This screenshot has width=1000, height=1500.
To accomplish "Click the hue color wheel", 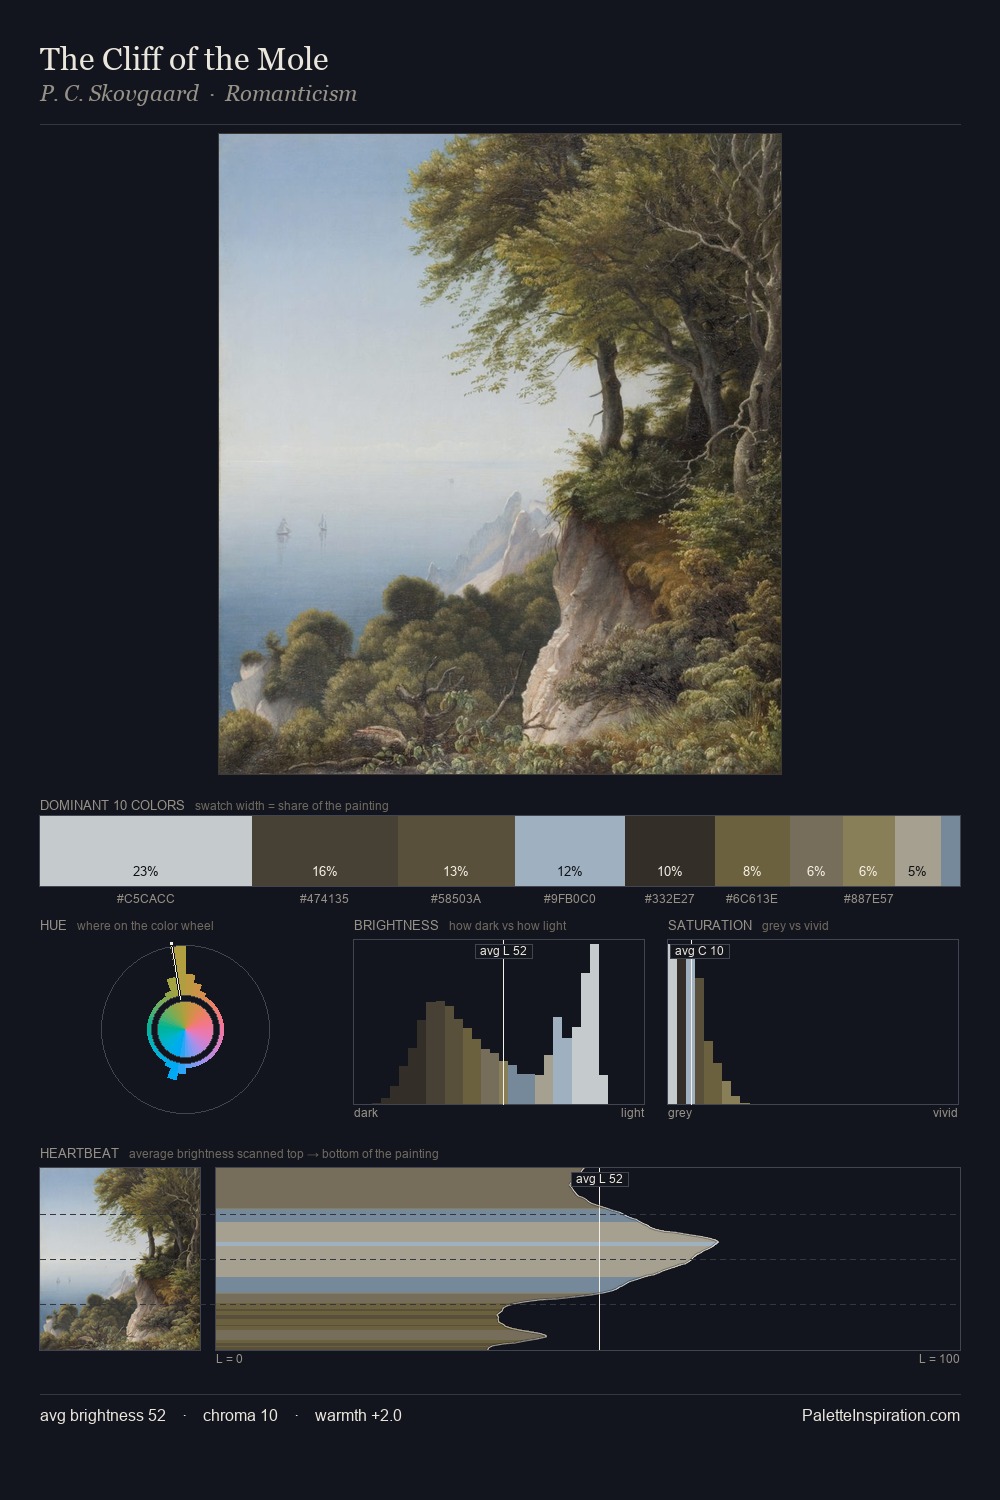I will pyautogui.click(x=185, y=1029).
